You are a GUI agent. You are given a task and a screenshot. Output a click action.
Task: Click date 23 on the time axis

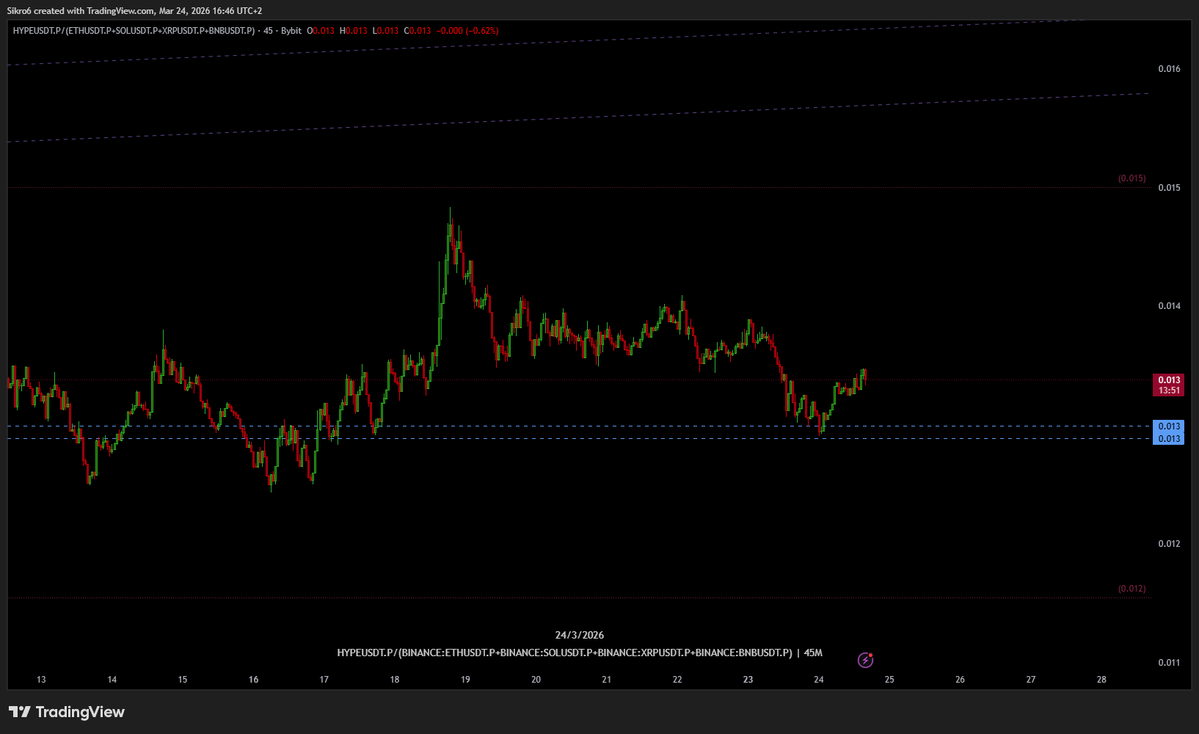(x=748, y=679)
